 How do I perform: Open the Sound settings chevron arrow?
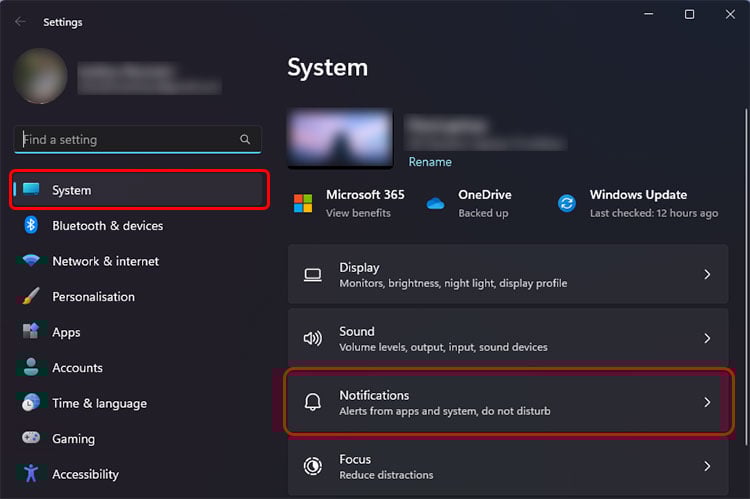(x=707, y=339)
